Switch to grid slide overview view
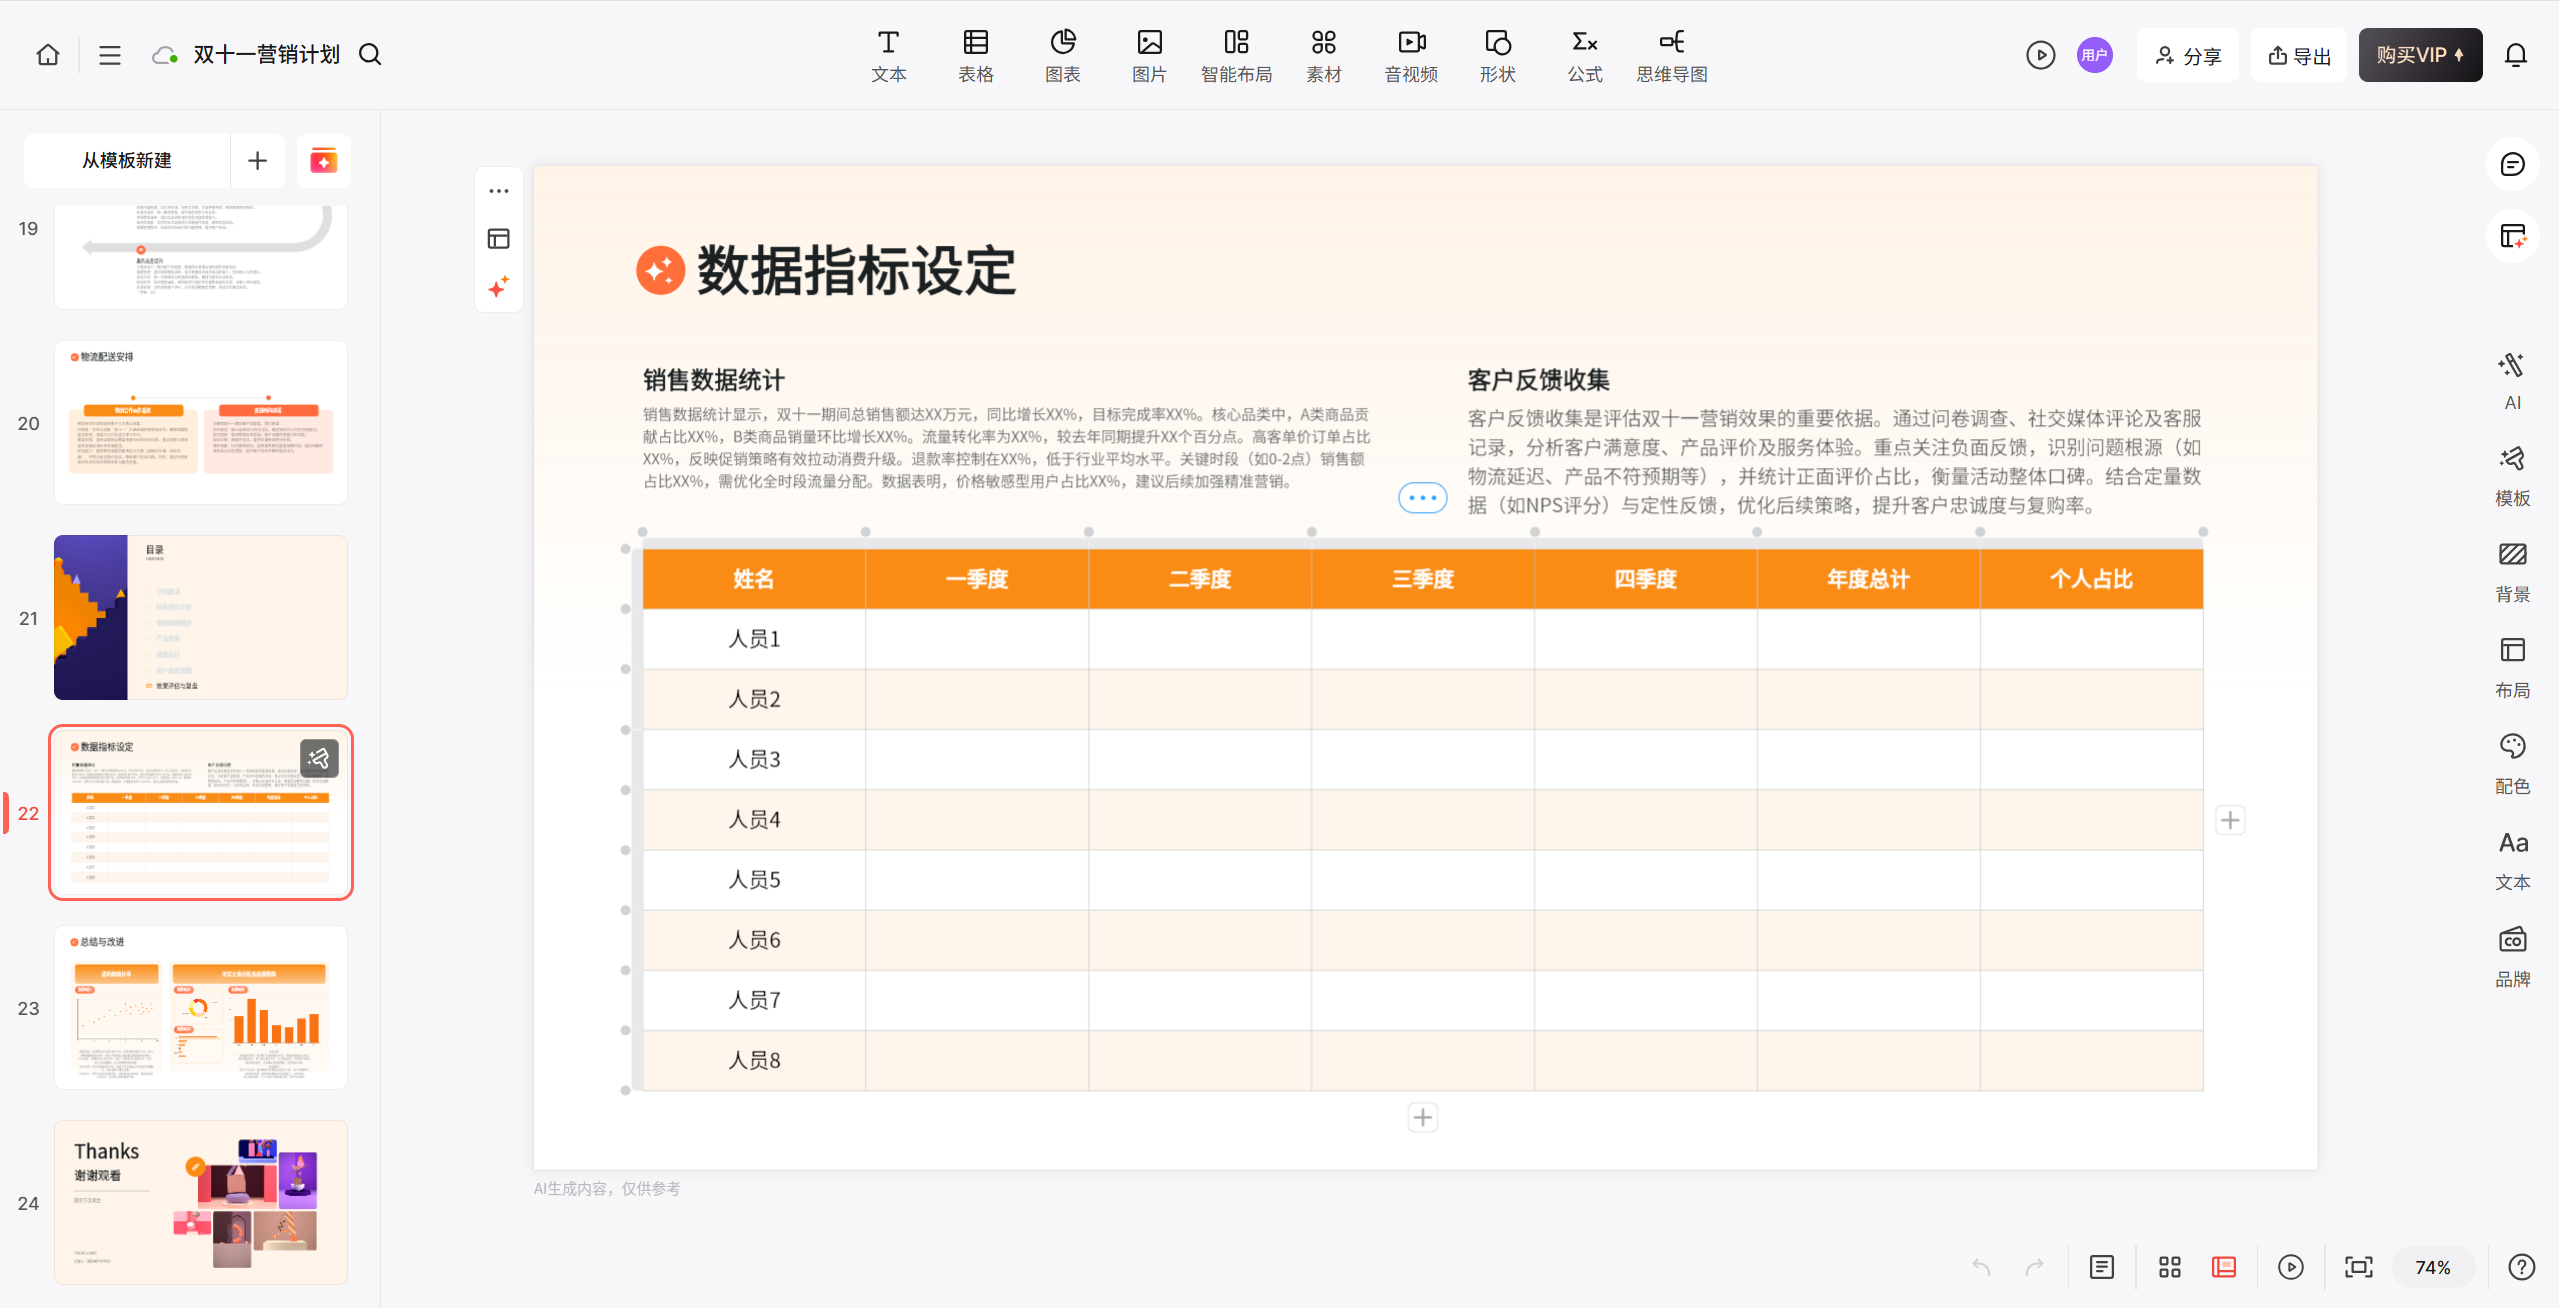 coord(2169,1267)
